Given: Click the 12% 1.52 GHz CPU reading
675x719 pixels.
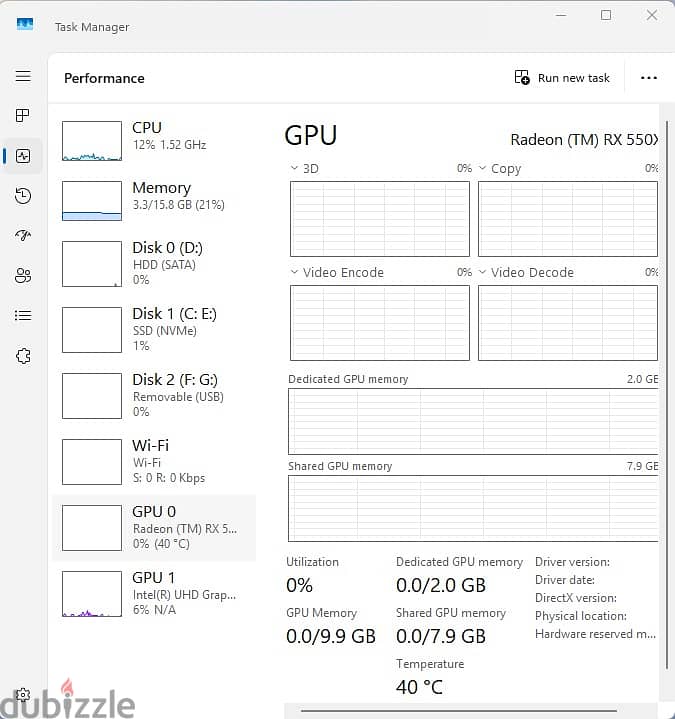Looking at the screenshot, I should pyautogui.click(x=170, y=145).
